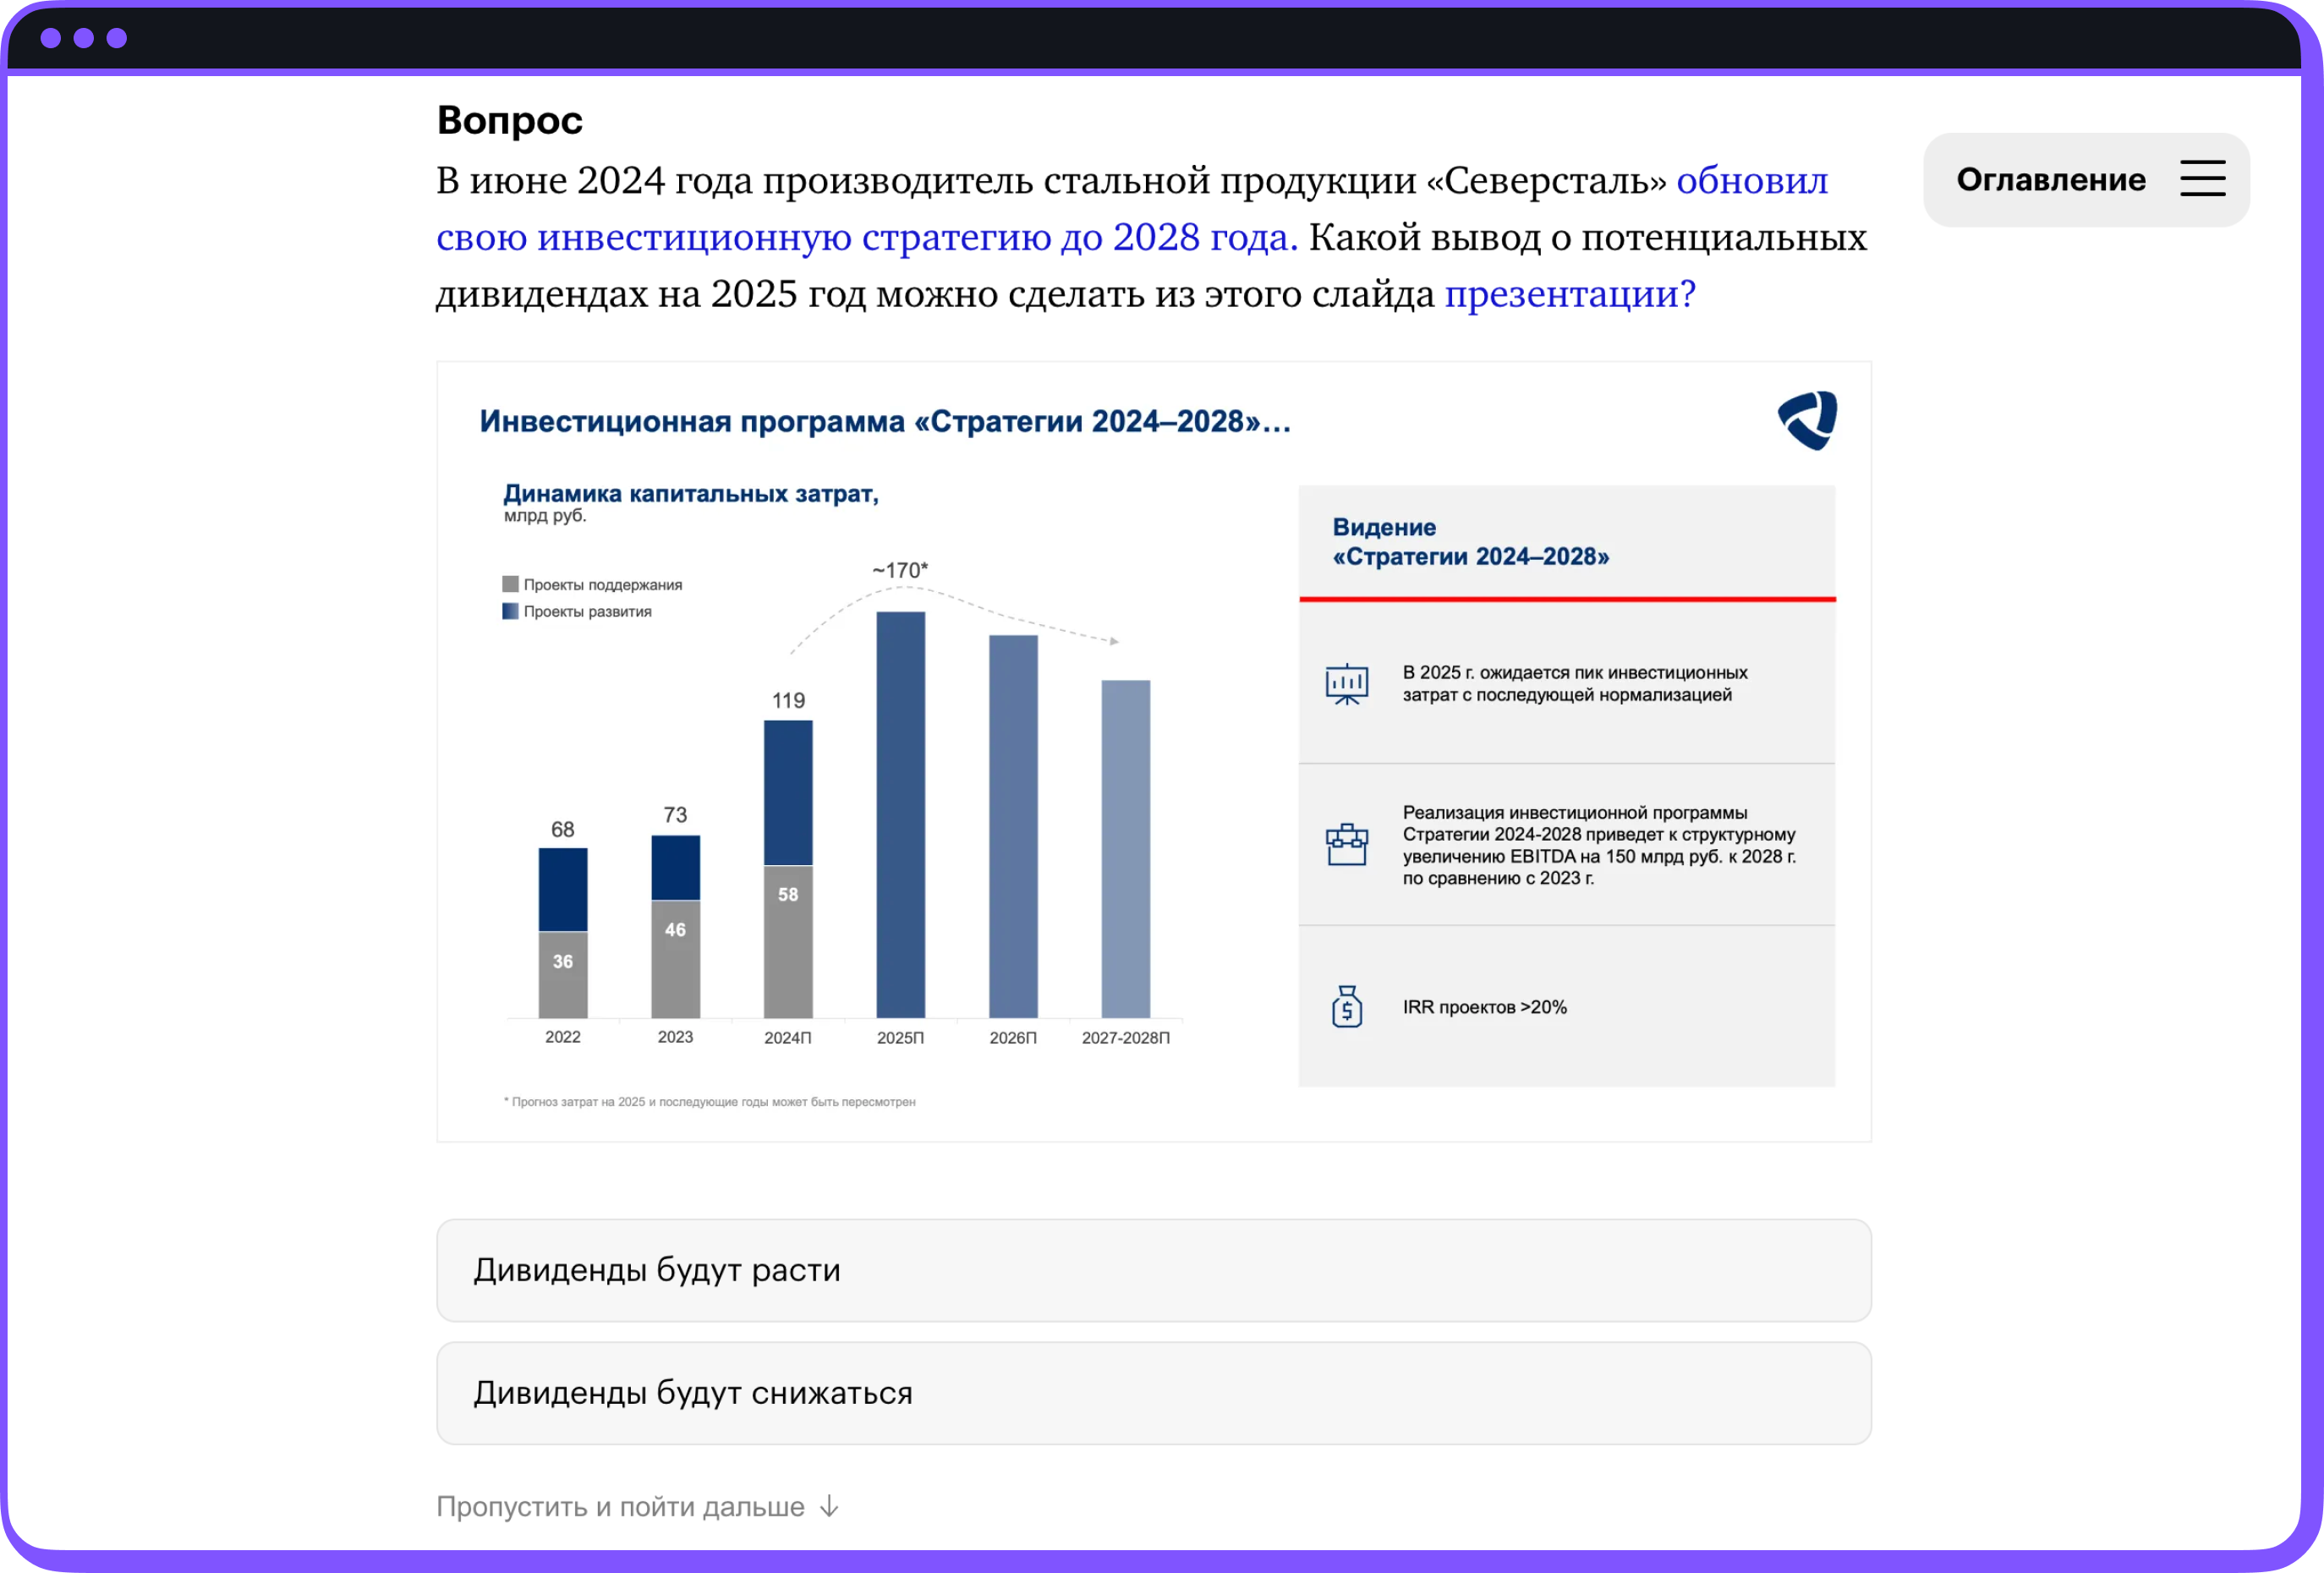This screenshot has height=1573, width=2324.
Task: Click the blue 'Проекты развития' legend swatch
Action: (510, 611)
